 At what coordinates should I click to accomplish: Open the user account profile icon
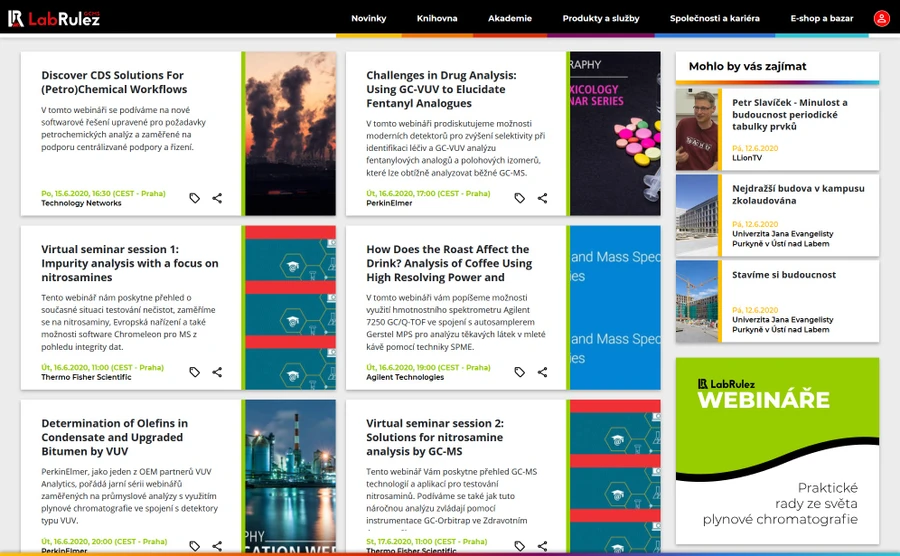coord(881,18)
